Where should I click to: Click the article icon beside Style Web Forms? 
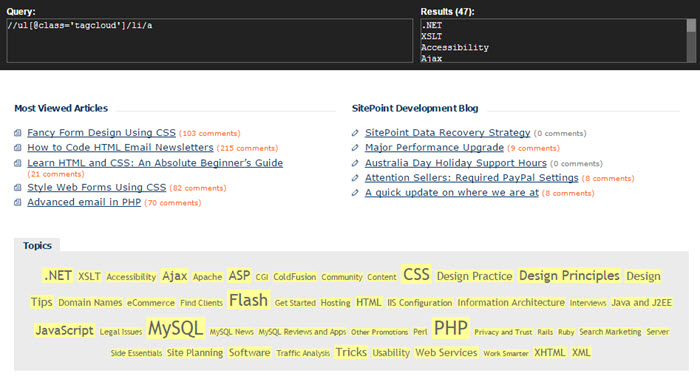tap(17, 188)
